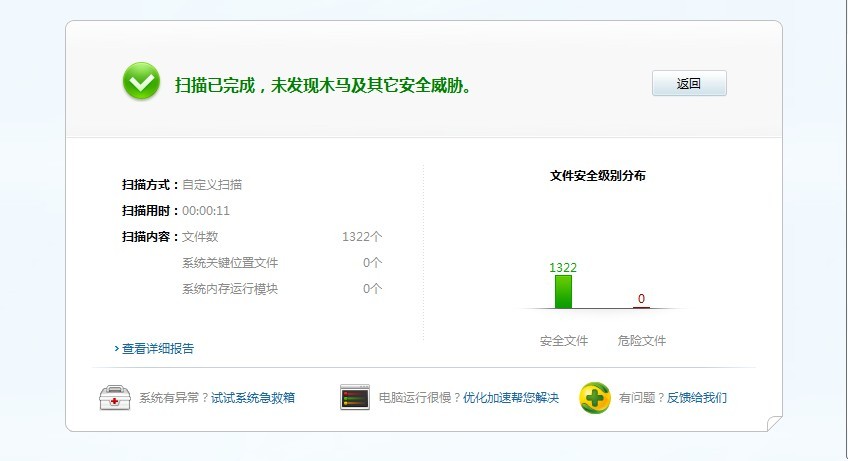This screenshot has width=848, height=461.
Task: Click the yellow-green feedback plus icon
Action: pyautogui.click(x=594, y=398)
